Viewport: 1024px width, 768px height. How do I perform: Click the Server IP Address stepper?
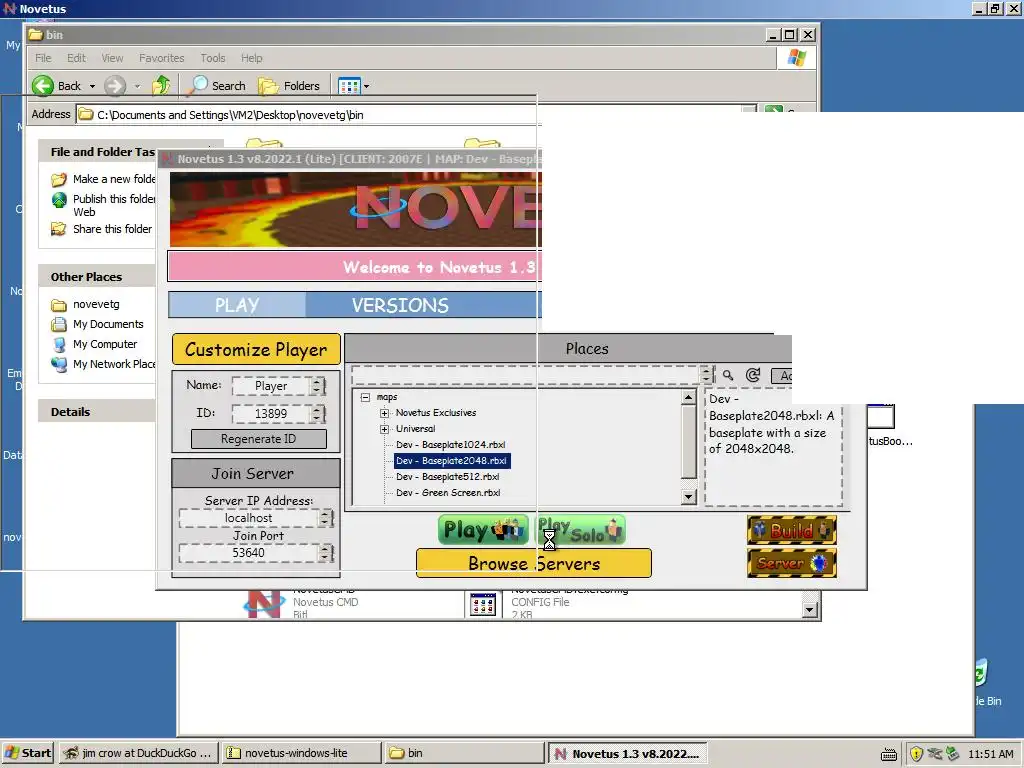point(326,519)
